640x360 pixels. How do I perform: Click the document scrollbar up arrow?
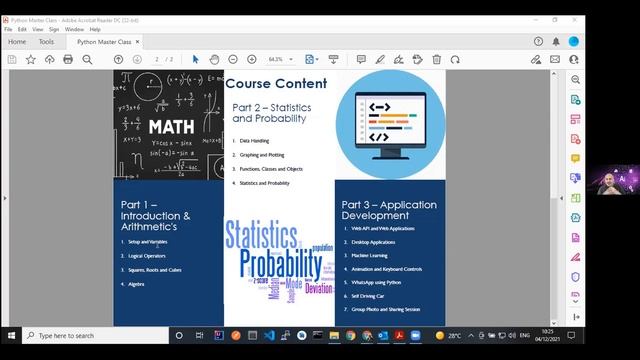tap(554, 74)
